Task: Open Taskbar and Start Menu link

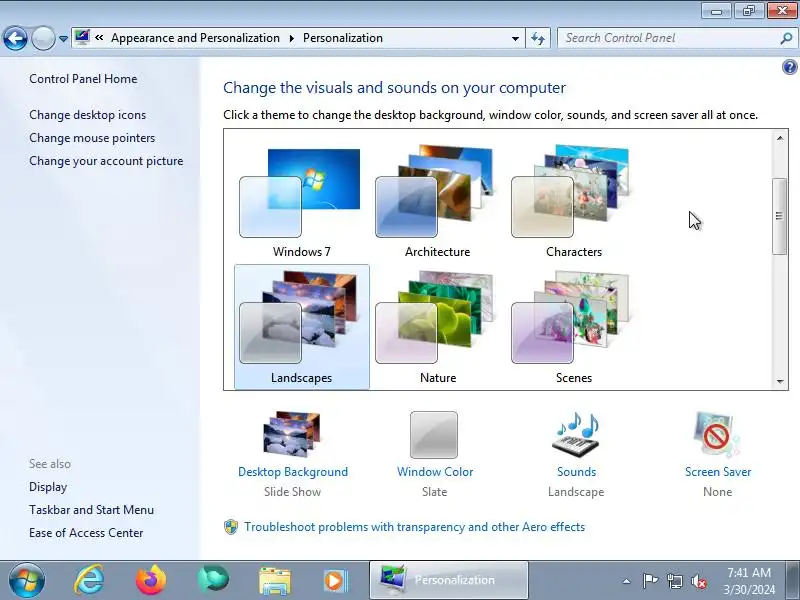Action: point(91,510)
